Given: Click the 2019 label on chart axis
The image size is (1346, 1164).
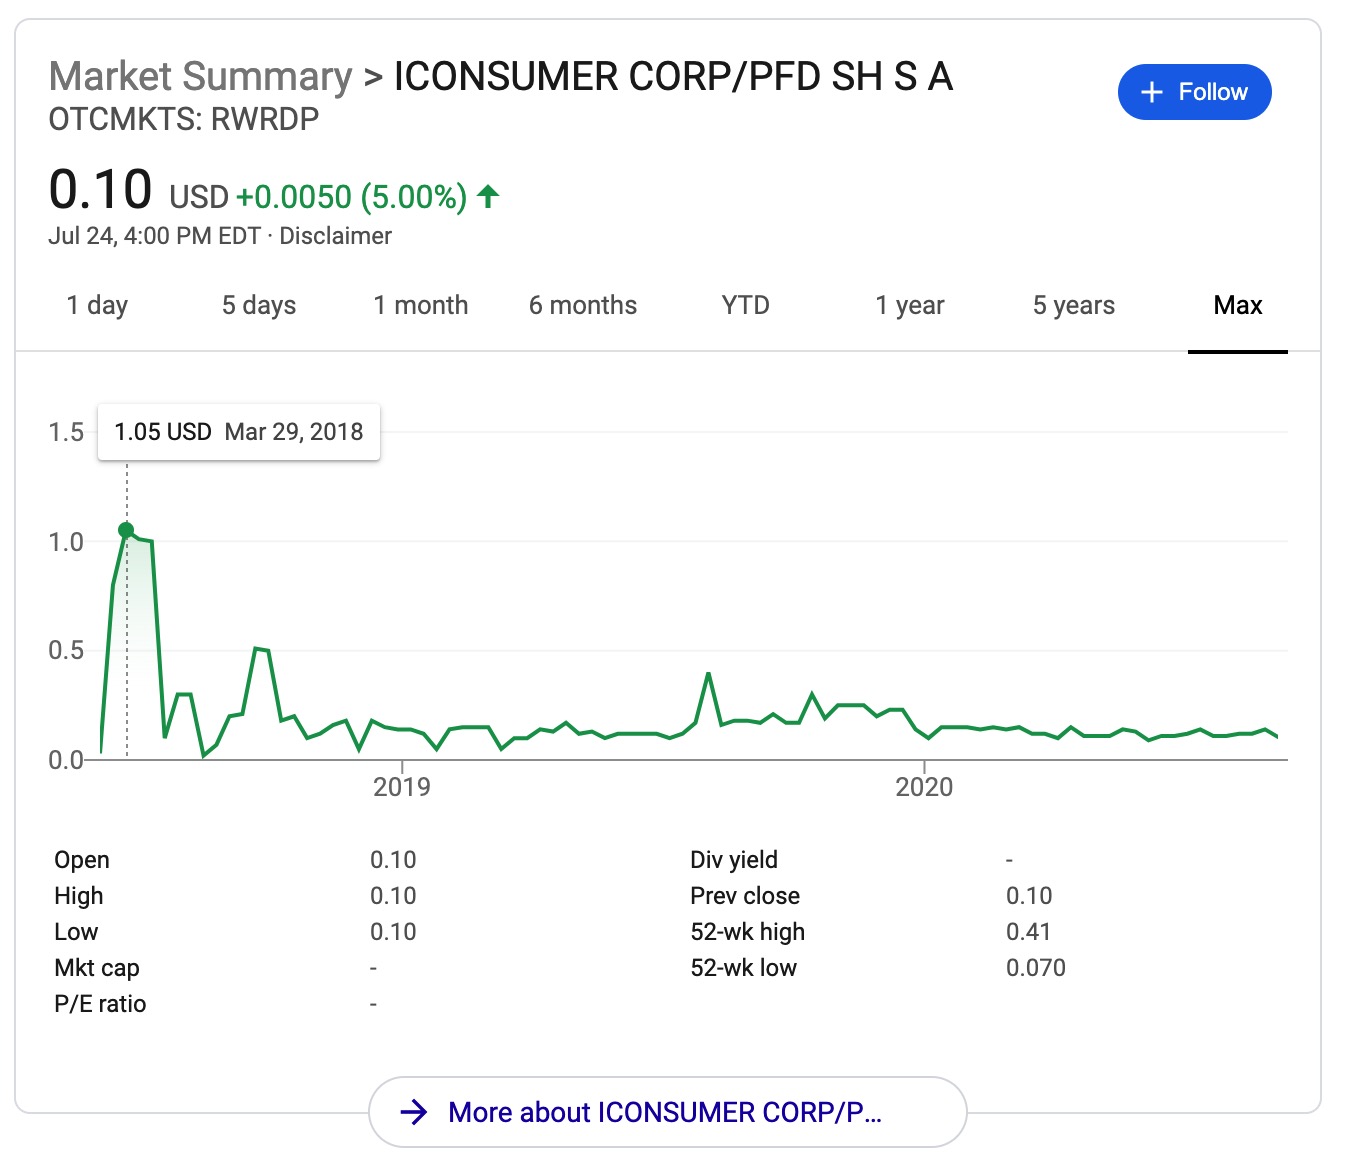Looking at the screenshot, I should [x=402, y=787].
